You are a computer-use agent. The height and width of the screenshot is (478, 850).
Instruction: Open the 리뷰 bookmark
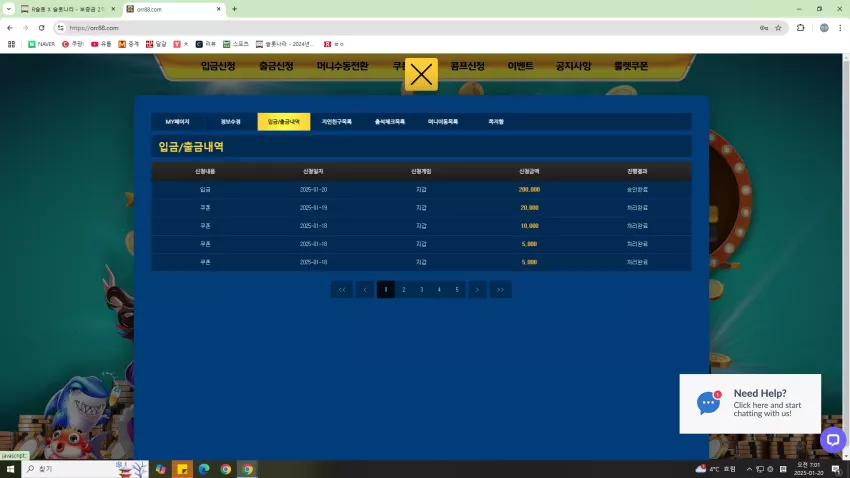pos(206,44)
